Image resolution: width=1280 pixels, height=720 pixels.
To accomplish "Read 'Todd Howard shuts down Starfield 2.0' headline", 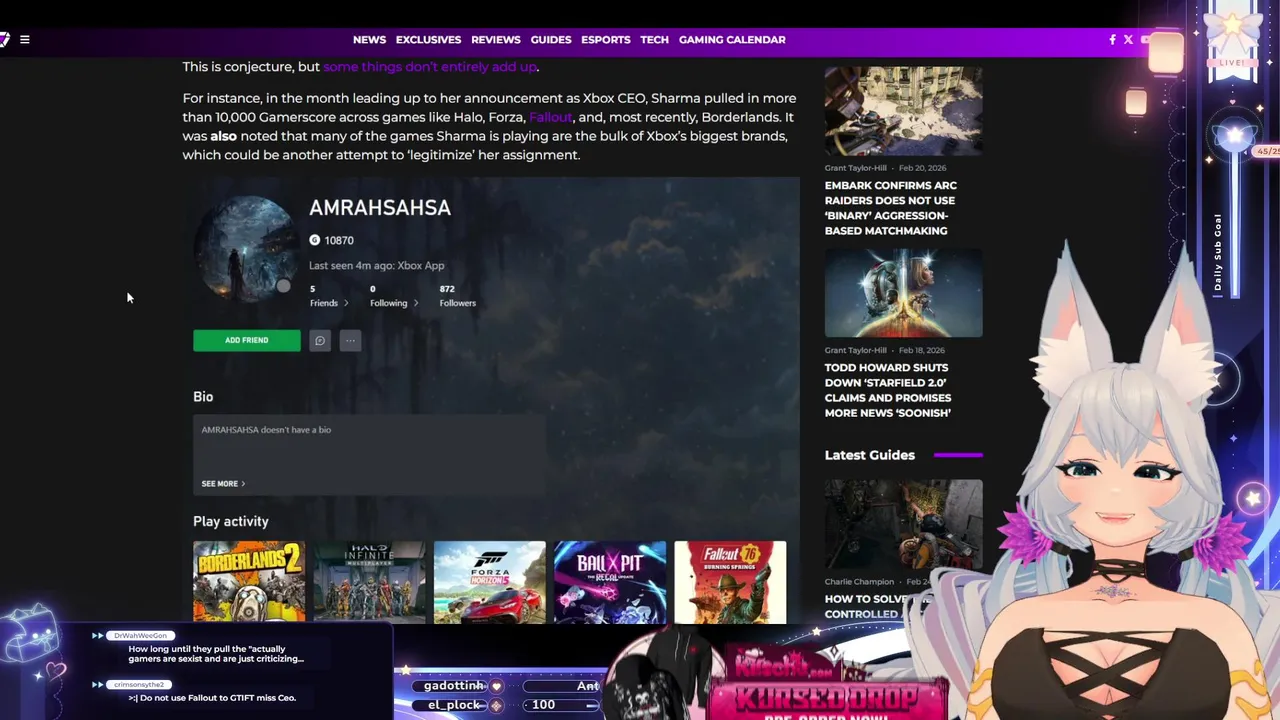I will pos(888,390).
